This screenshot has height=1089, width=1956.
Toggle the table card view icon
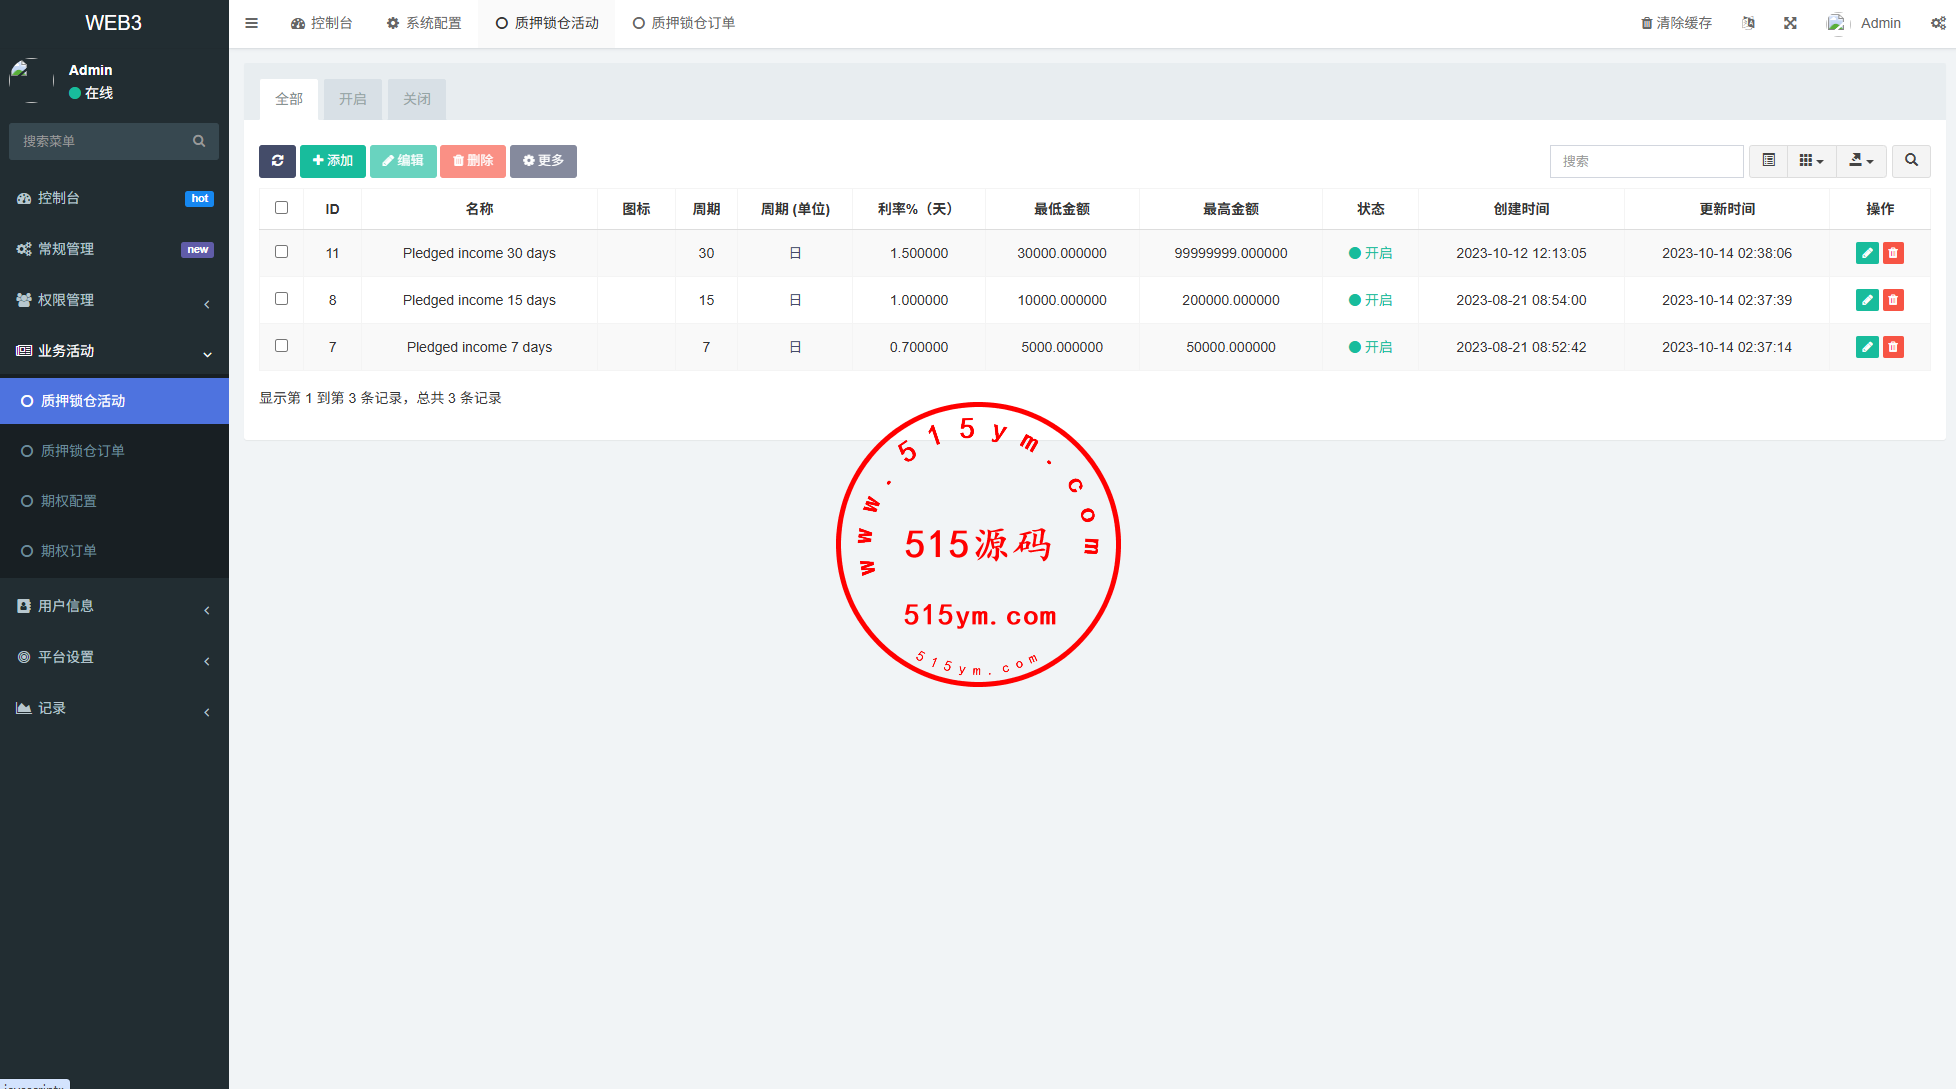pyautogui.click(x=1768, y=161)
